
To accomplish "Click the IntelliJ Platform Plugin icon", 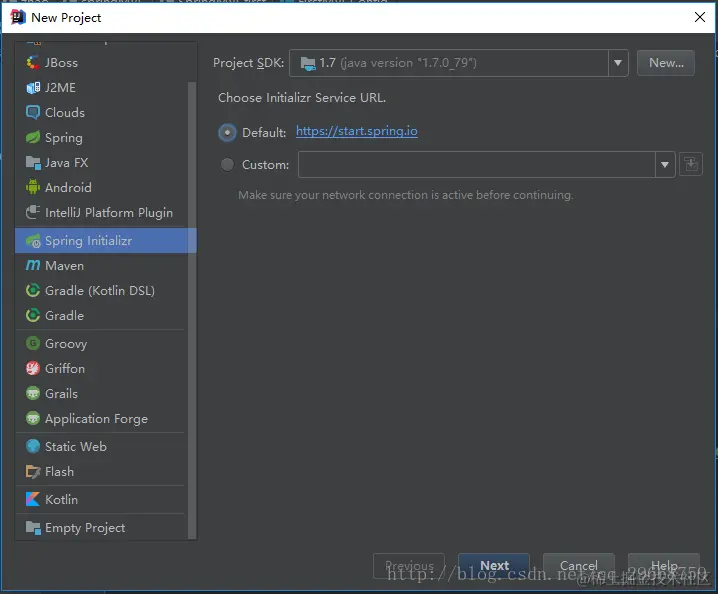I will click(x=33, y=213).
